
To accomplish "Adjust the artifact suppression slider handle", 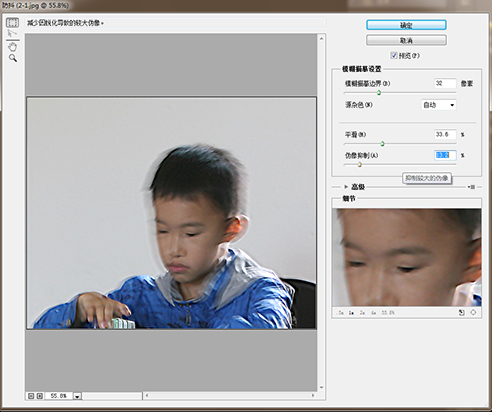I will (x=360, y=164).
